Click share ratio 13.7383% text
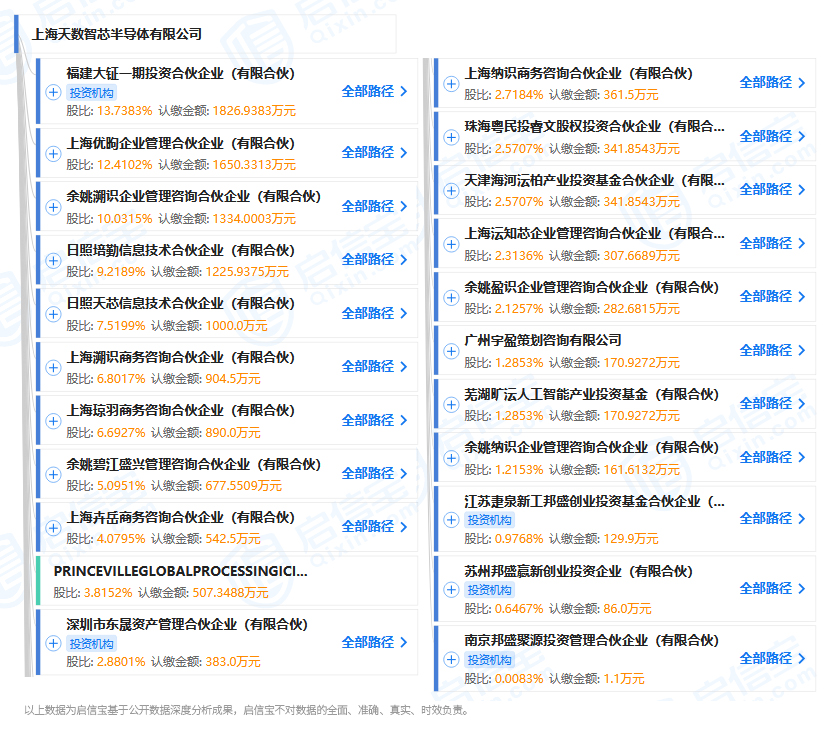825x740 pixels. click(x=125, y=111)
